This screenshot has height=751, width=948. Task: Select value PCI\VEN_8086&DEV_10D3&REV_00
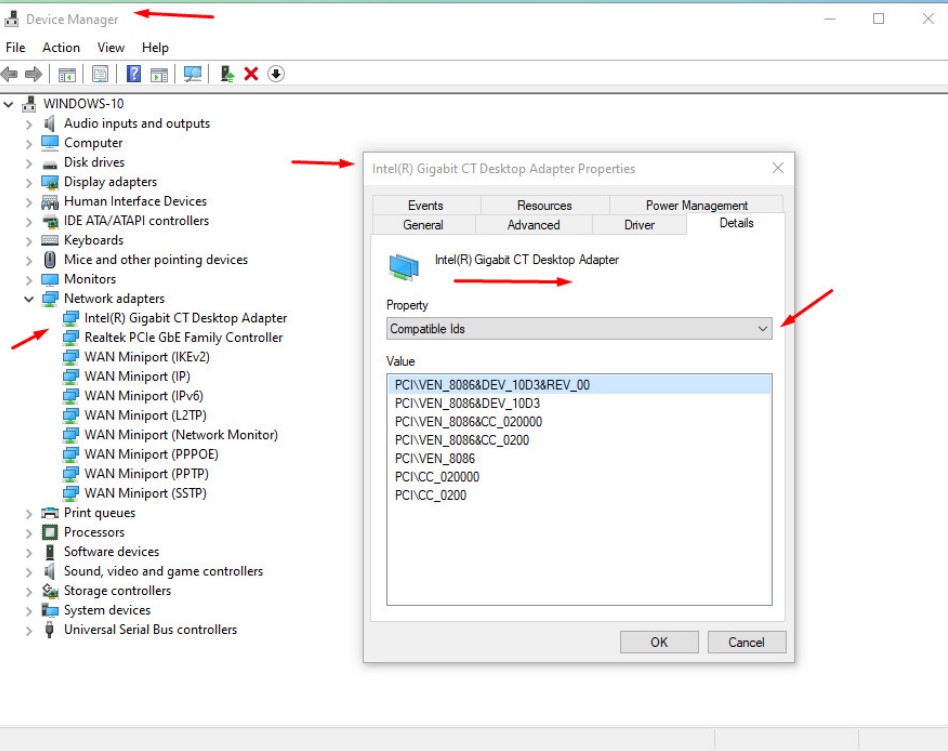click(x=579, y=385)
